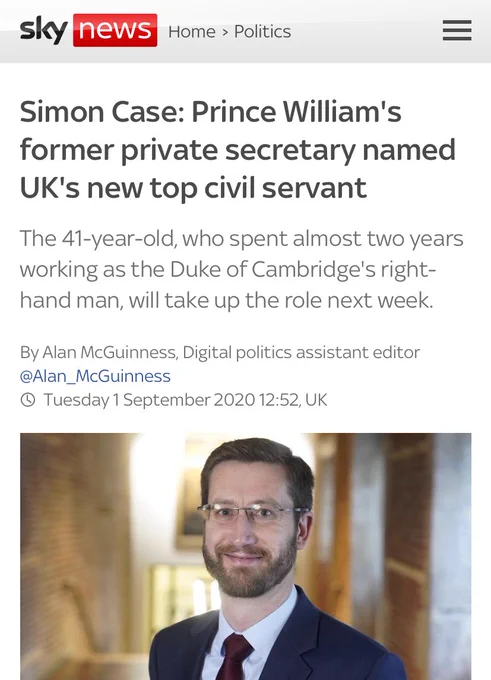Click the black 'sky' wordmark logo
Image resolution: width=491 pixels, height=680 pixels.
[x=43, y=30]
